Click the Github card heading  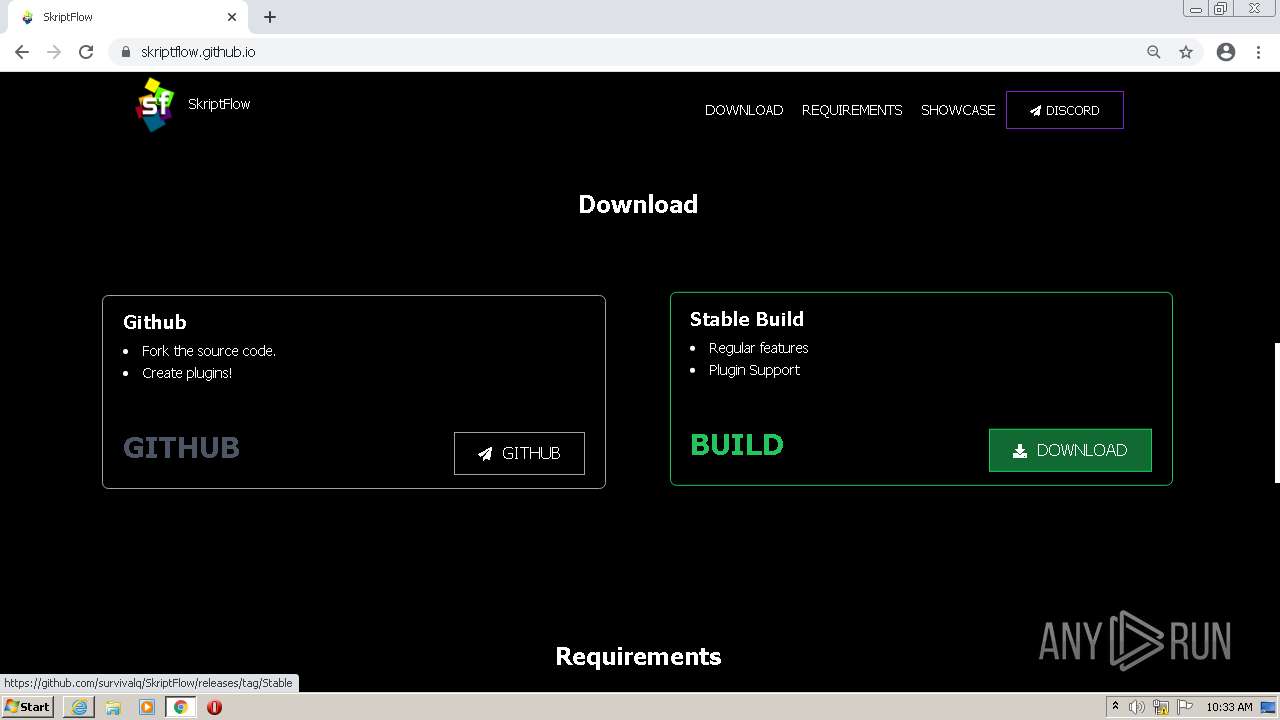click(x=155, y=322)
